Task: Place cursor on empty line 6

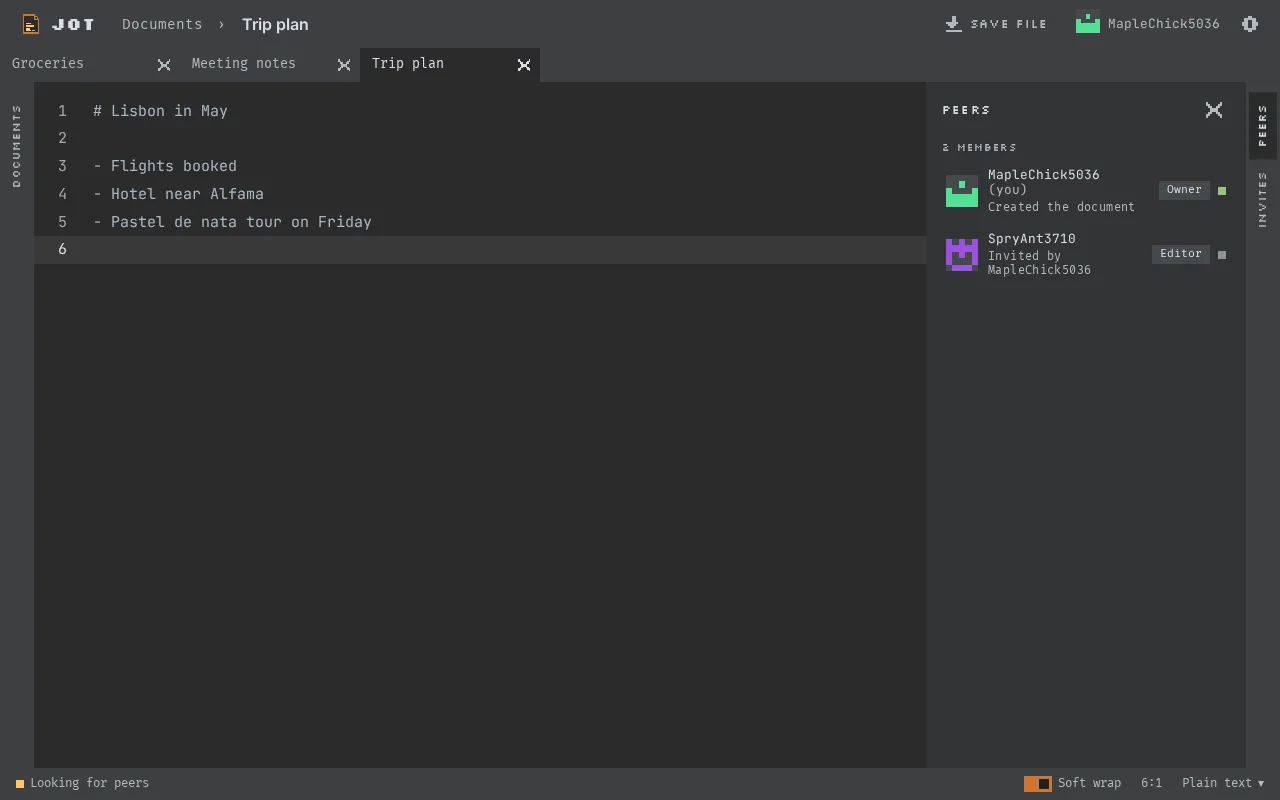Action: point(480,250)
